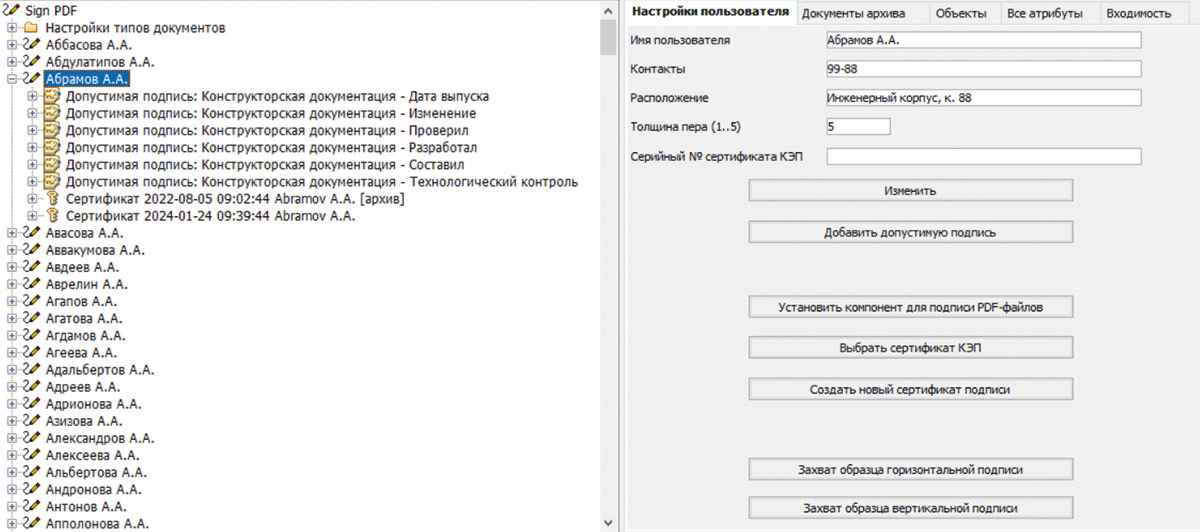Viewport: 1200px width, 532px height.
Task: Focus the Серийный № сертификата КЭП field
Action: point(983,157)
